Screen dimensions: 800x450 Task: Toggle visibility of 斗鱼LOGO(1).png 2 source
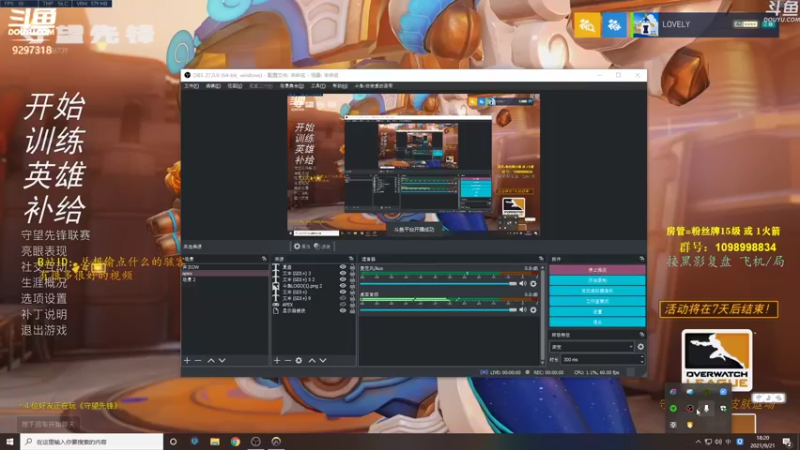(x=343, y=286)
